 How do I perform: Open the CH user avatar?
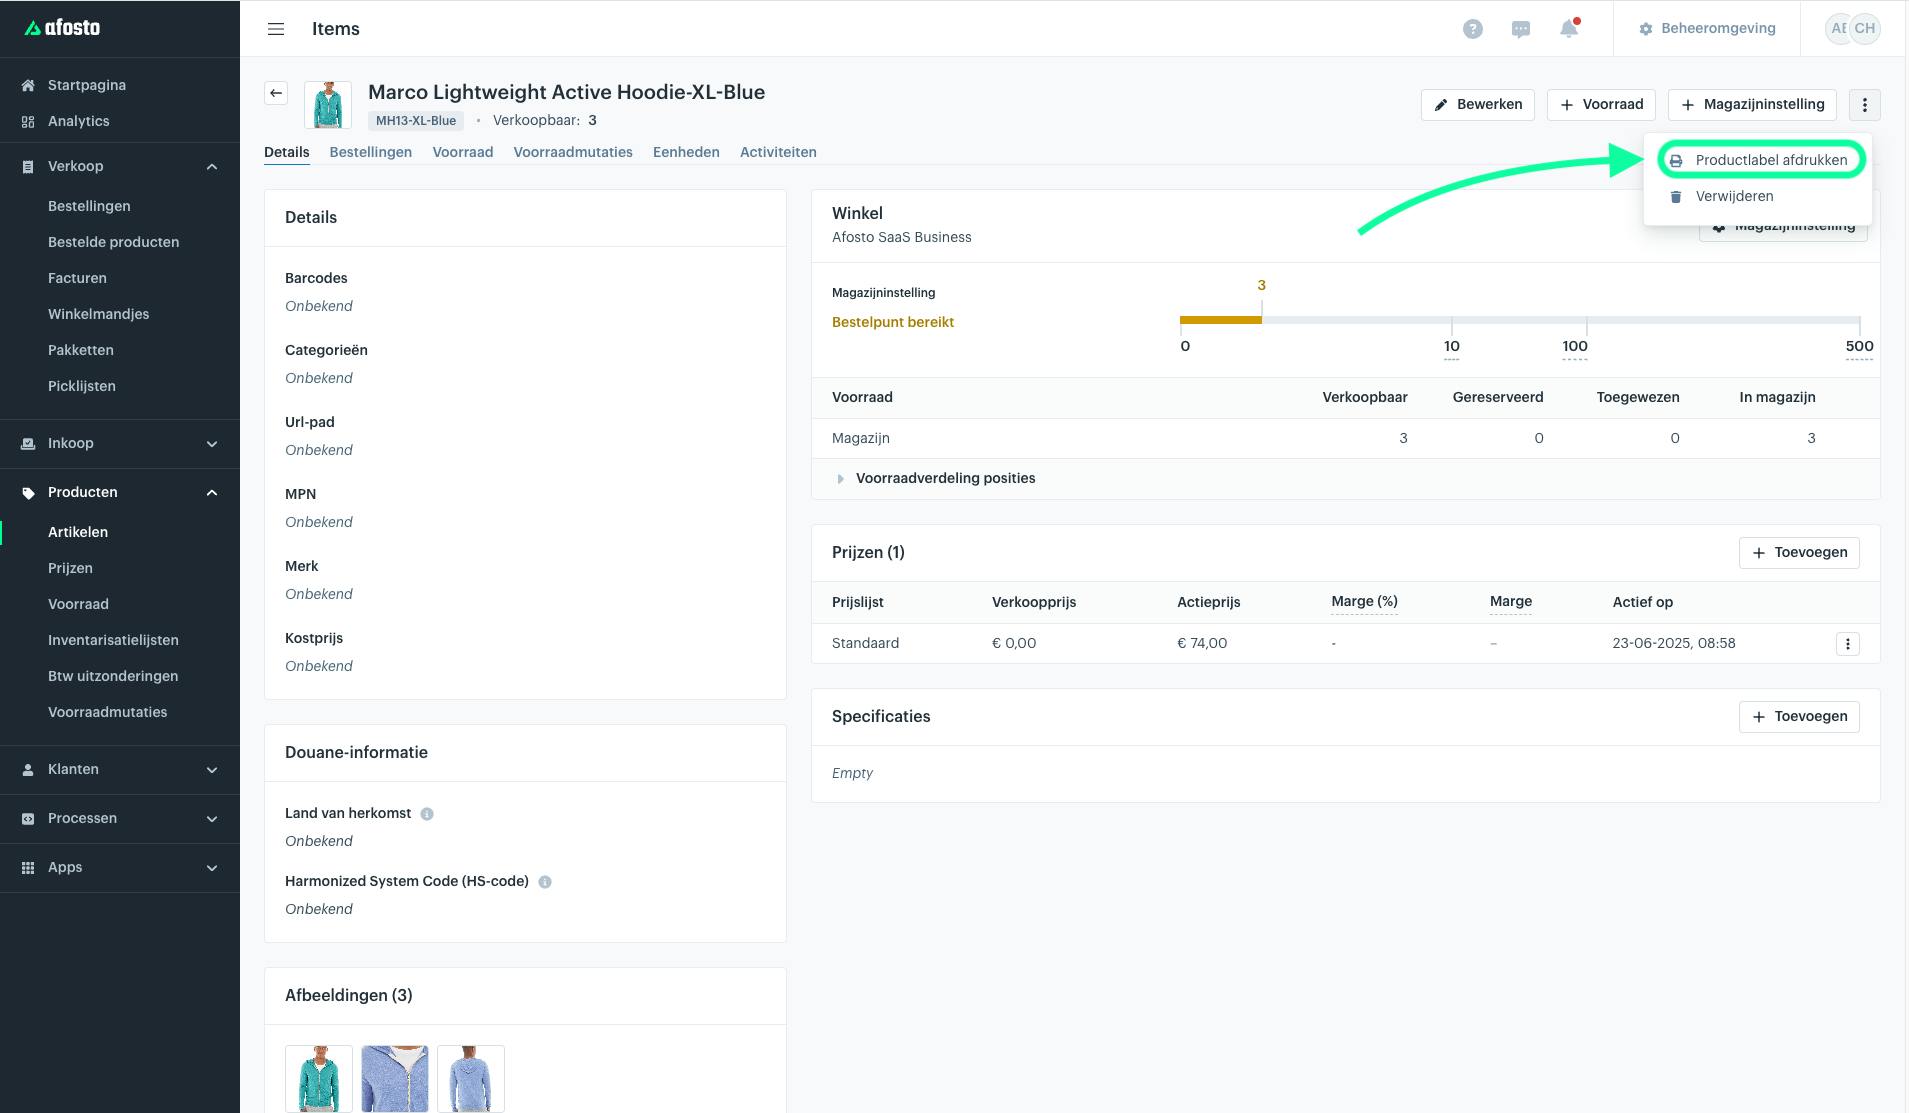(x=1864, y=29)
